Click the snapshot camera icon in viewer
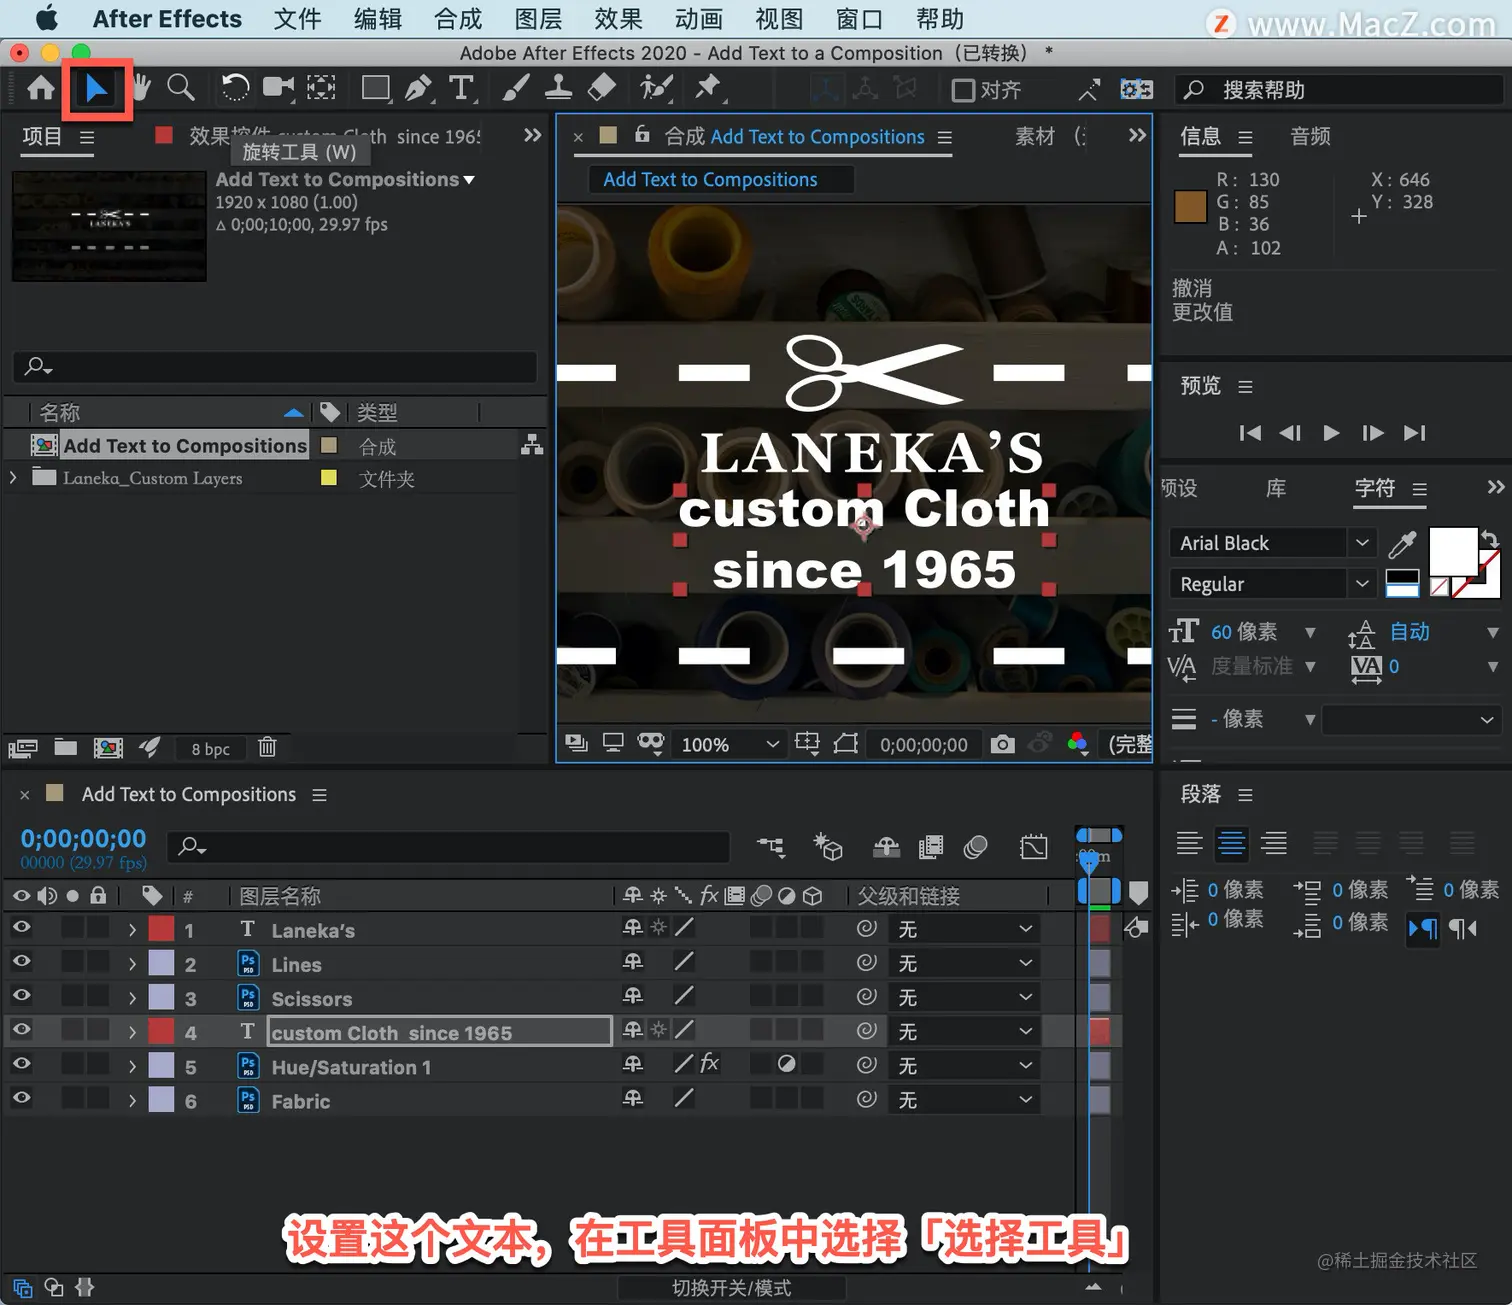 pos(1002,744)
